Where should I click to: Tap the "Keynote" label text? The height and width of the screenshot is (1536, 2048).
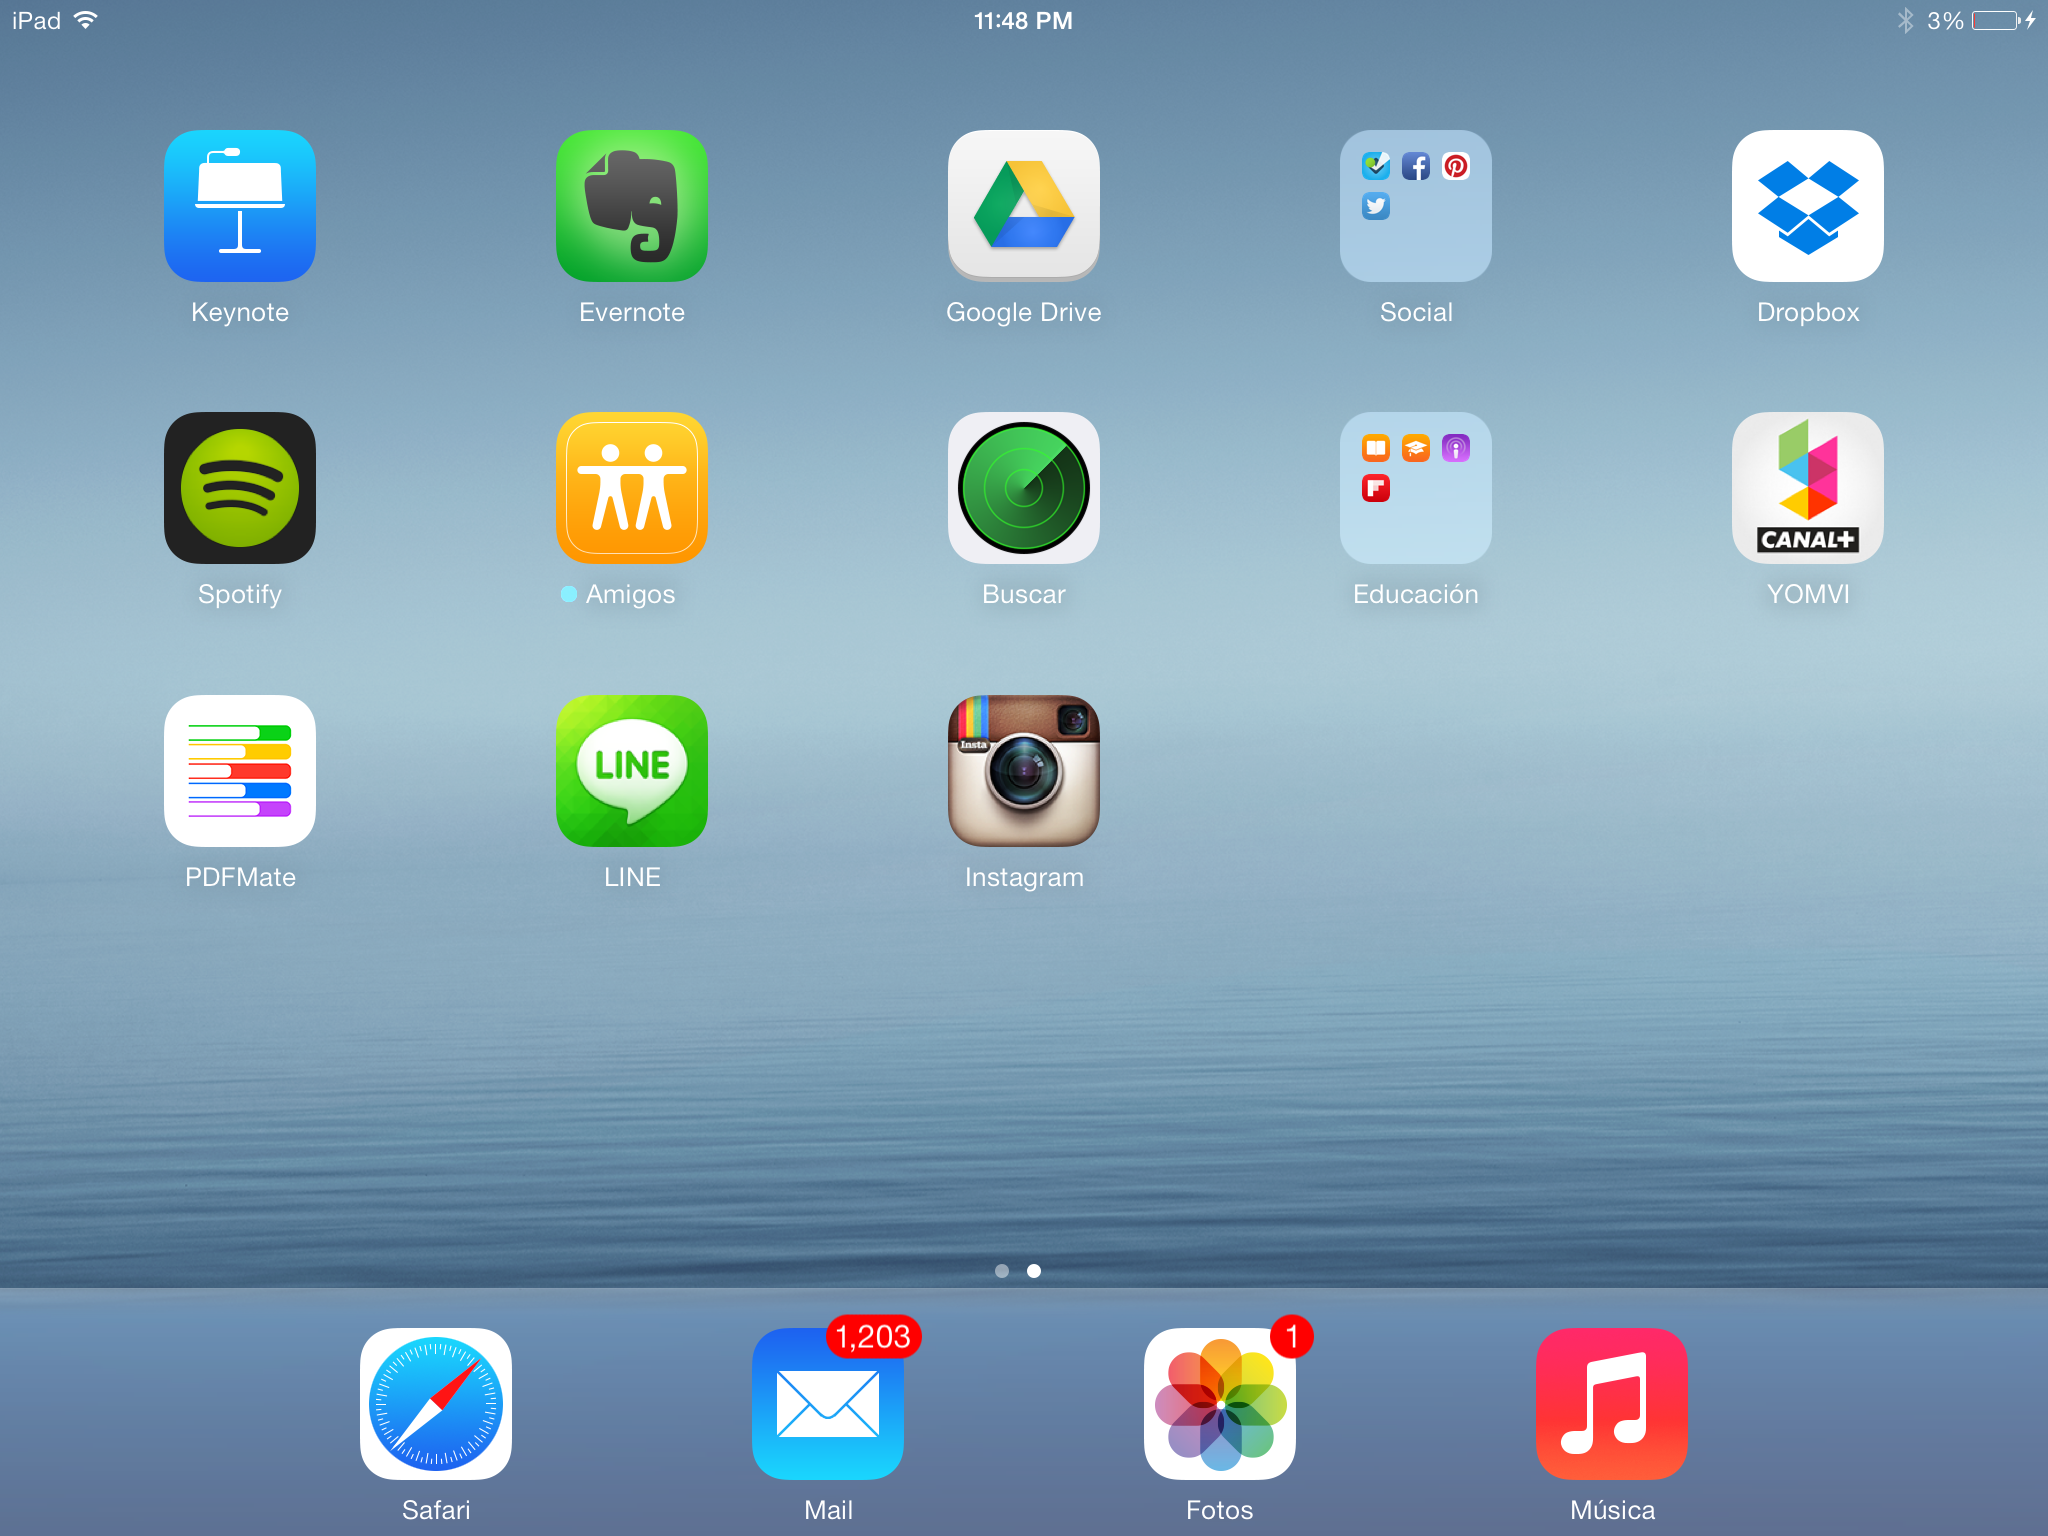240,312
